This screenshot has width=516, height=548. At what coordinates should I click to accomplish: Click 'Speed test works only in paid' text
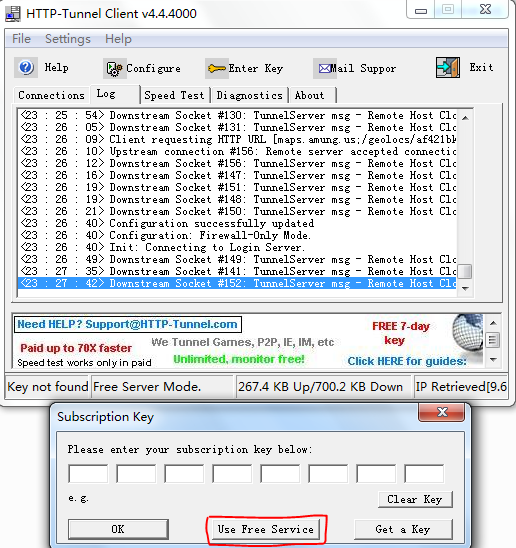[x=84, y=363]
